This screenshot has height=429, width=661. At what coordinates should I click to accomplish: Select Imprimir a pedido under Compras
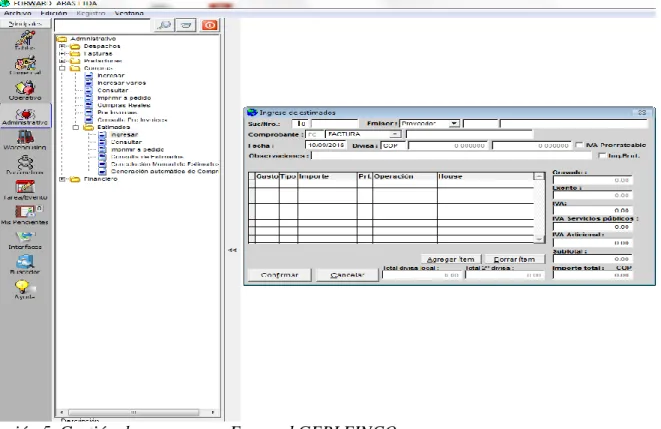pyautogui.click(x=124, y=98)
